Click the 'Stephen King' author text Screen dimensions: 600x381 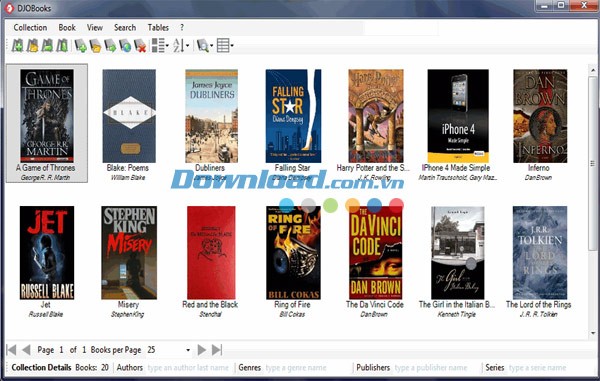pos(127,314)
